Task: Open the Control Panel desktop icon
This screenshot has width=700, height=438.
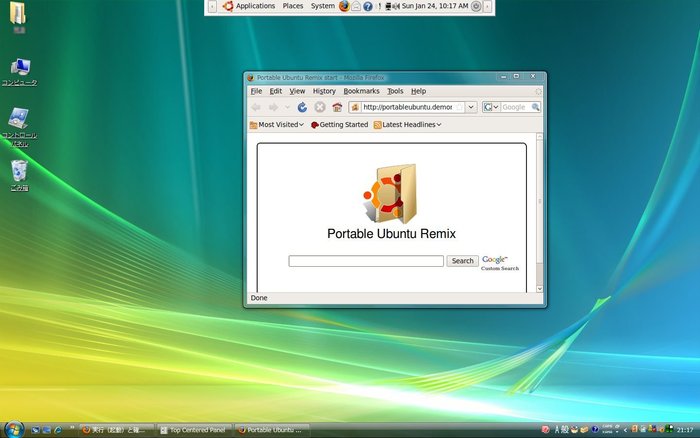Action: tap(19, 127)
